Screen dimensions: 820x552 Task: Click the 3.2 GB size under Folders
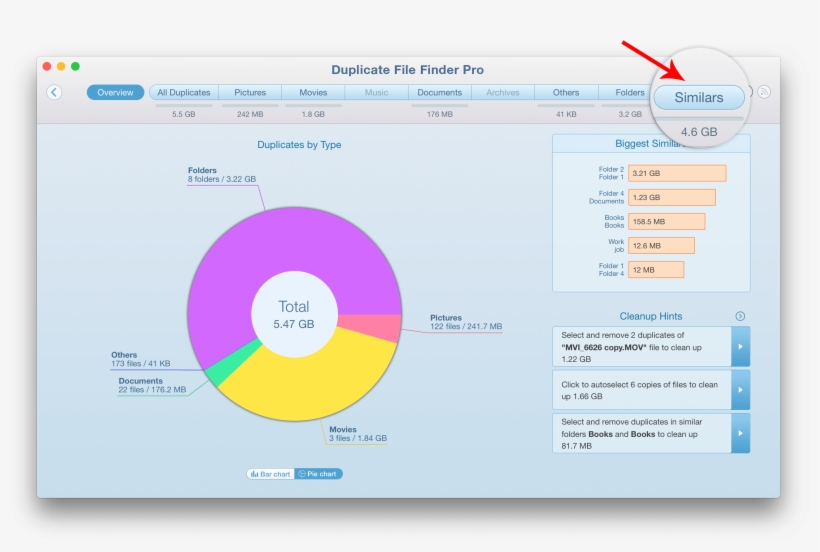630,114
